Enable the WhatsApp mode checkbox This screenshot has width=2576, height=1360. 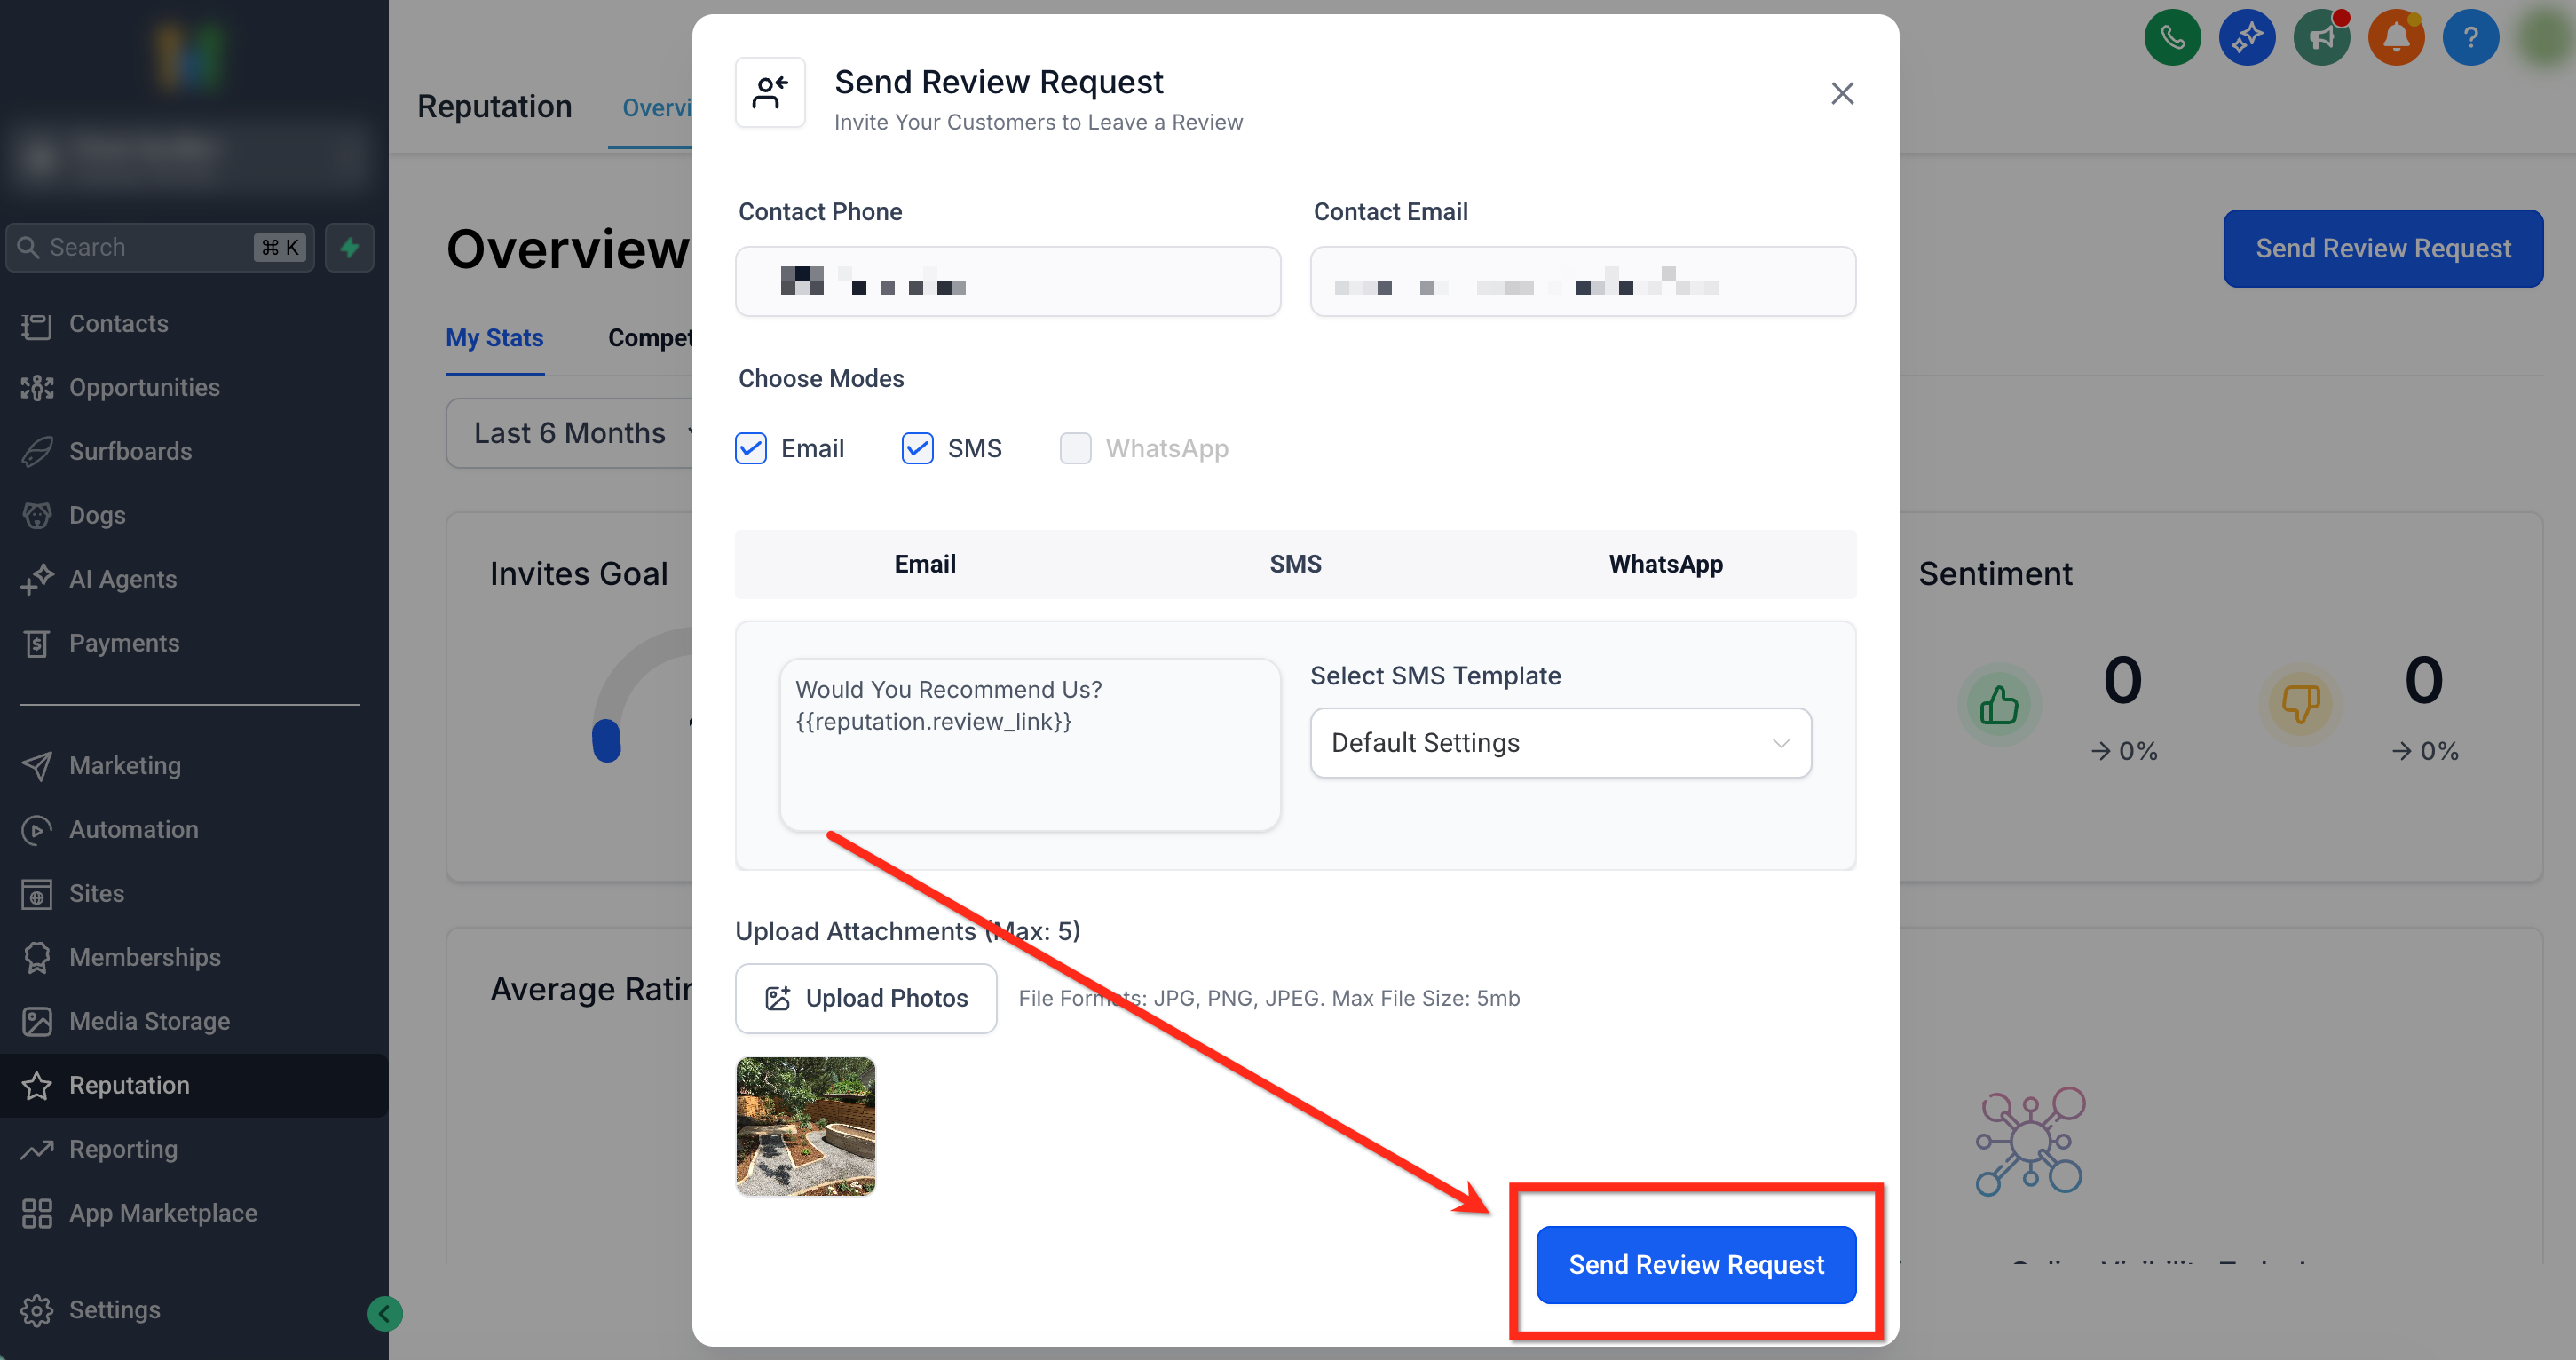(x=1075, y=448)
